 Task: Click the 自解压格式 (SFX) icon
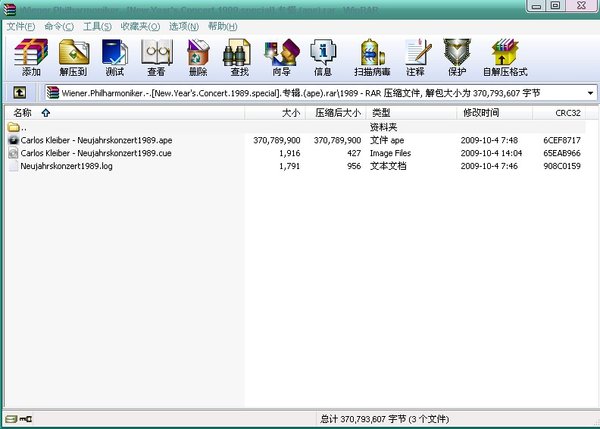505,57
